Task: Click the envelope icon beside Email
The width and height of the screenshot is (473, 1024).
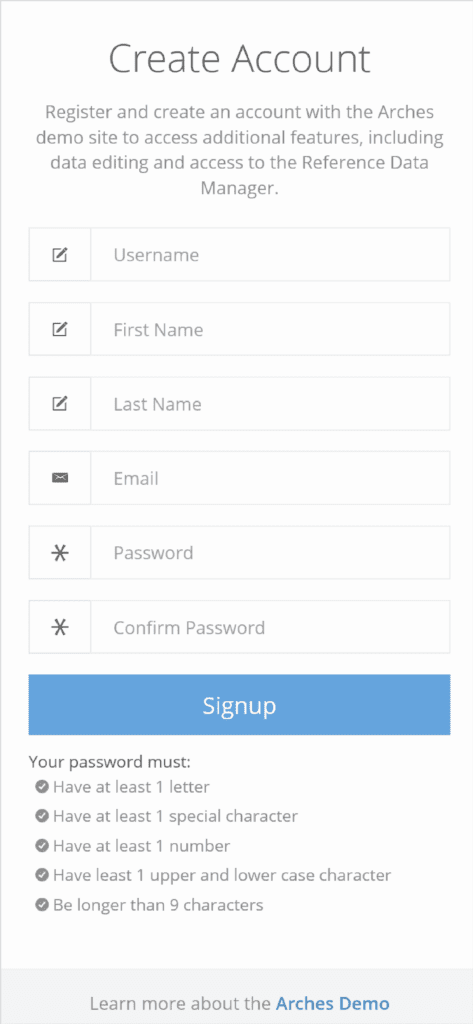Action: coord(59,478)
